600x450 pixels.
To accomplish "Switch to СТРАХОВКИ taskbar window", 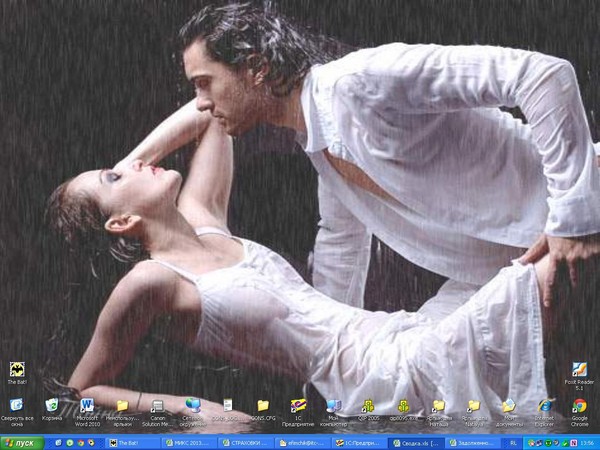I will [245, 443].
